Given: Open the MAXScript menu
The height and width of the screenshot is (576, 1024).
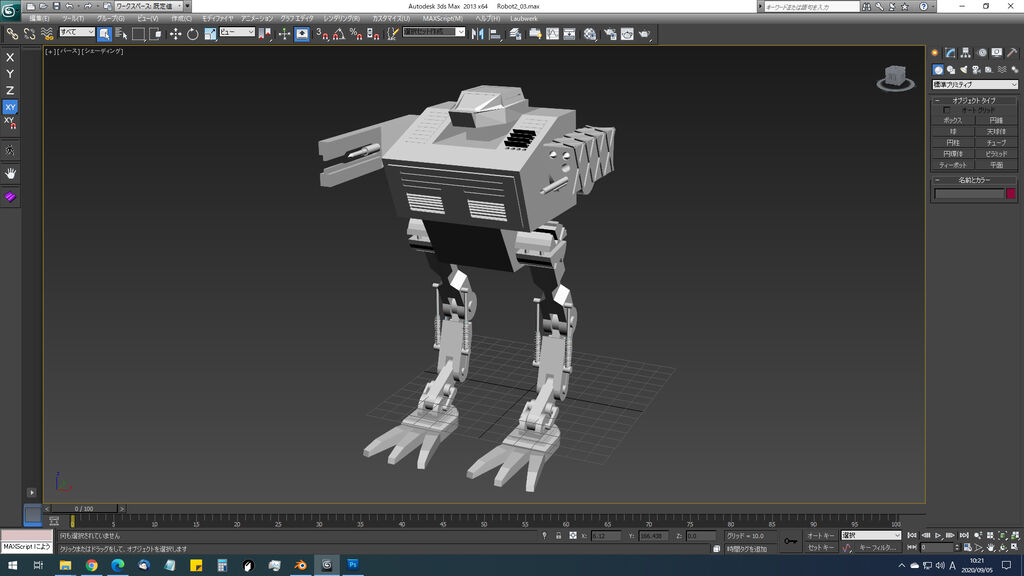Looking at the screenshot, I should tap(442, 19).
